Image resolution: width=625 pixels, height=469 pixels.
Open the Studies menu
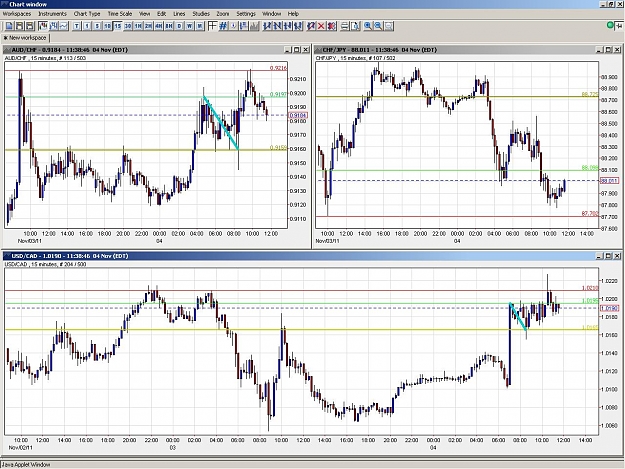201,14
